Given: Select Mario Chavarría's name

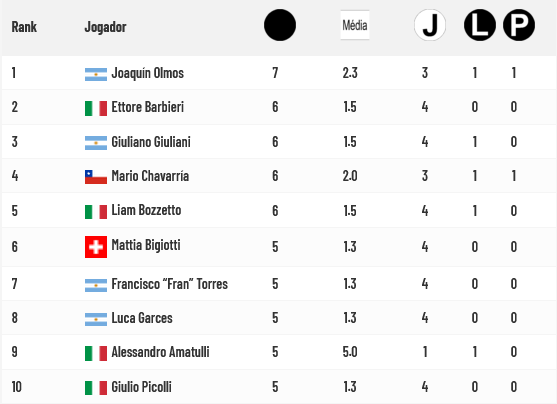Looking at the screenshot, I should point(150,176).
